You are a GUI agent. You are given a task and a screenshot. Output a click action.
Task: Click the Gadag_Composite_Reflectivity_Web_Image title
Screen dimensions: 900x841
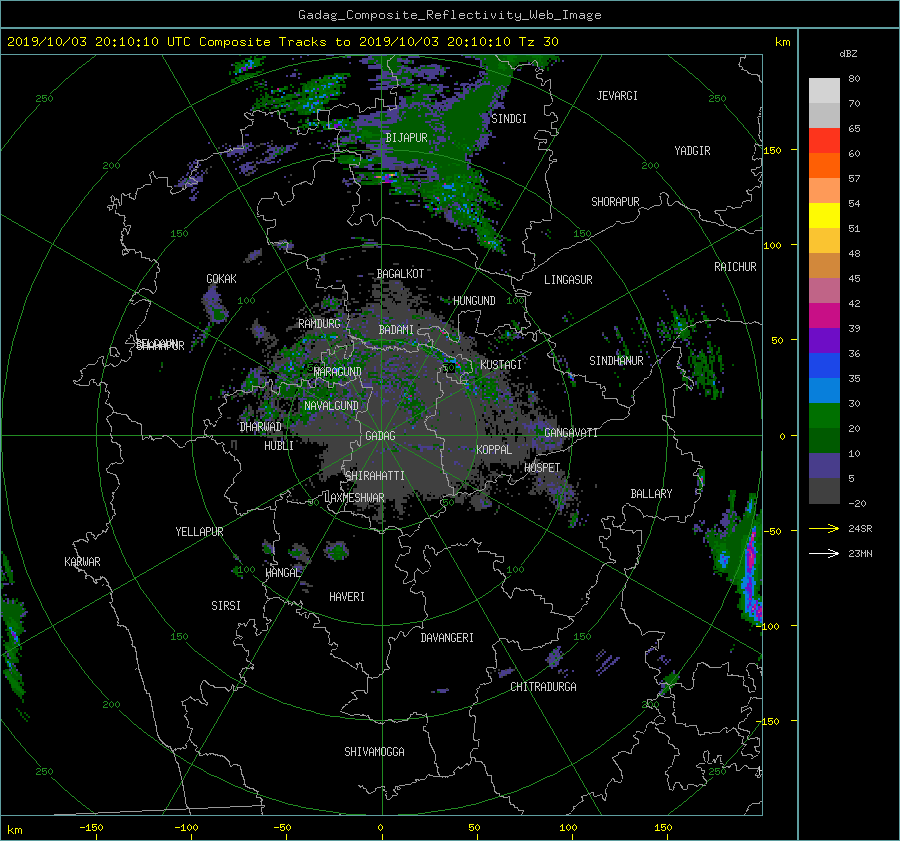point(449,15)
